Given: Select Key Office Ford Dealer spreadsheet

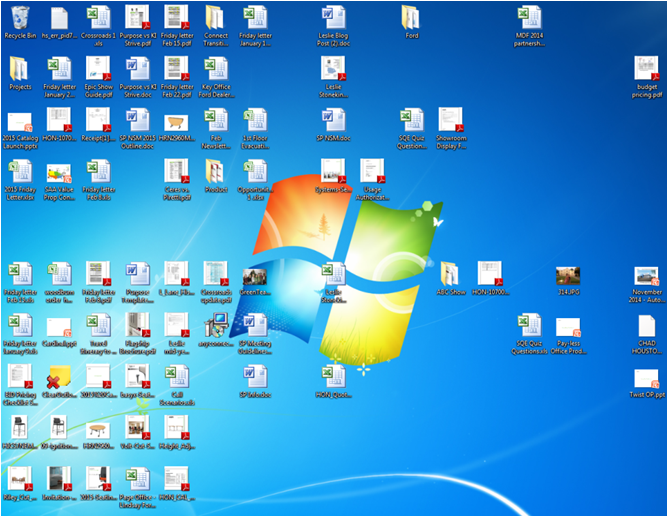Looking at the screenshot, I should coord(216,70).
